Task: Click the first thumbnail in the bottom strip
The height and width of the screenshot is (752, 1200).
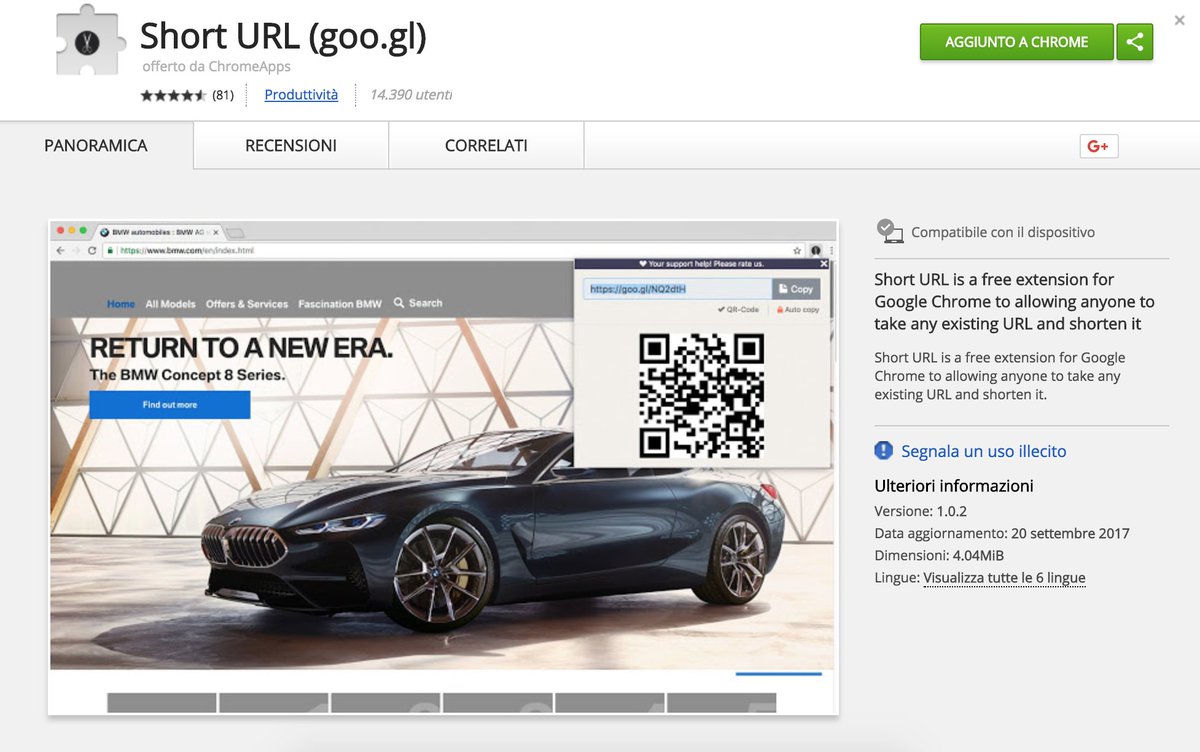Action: click(x=161, y=703)
